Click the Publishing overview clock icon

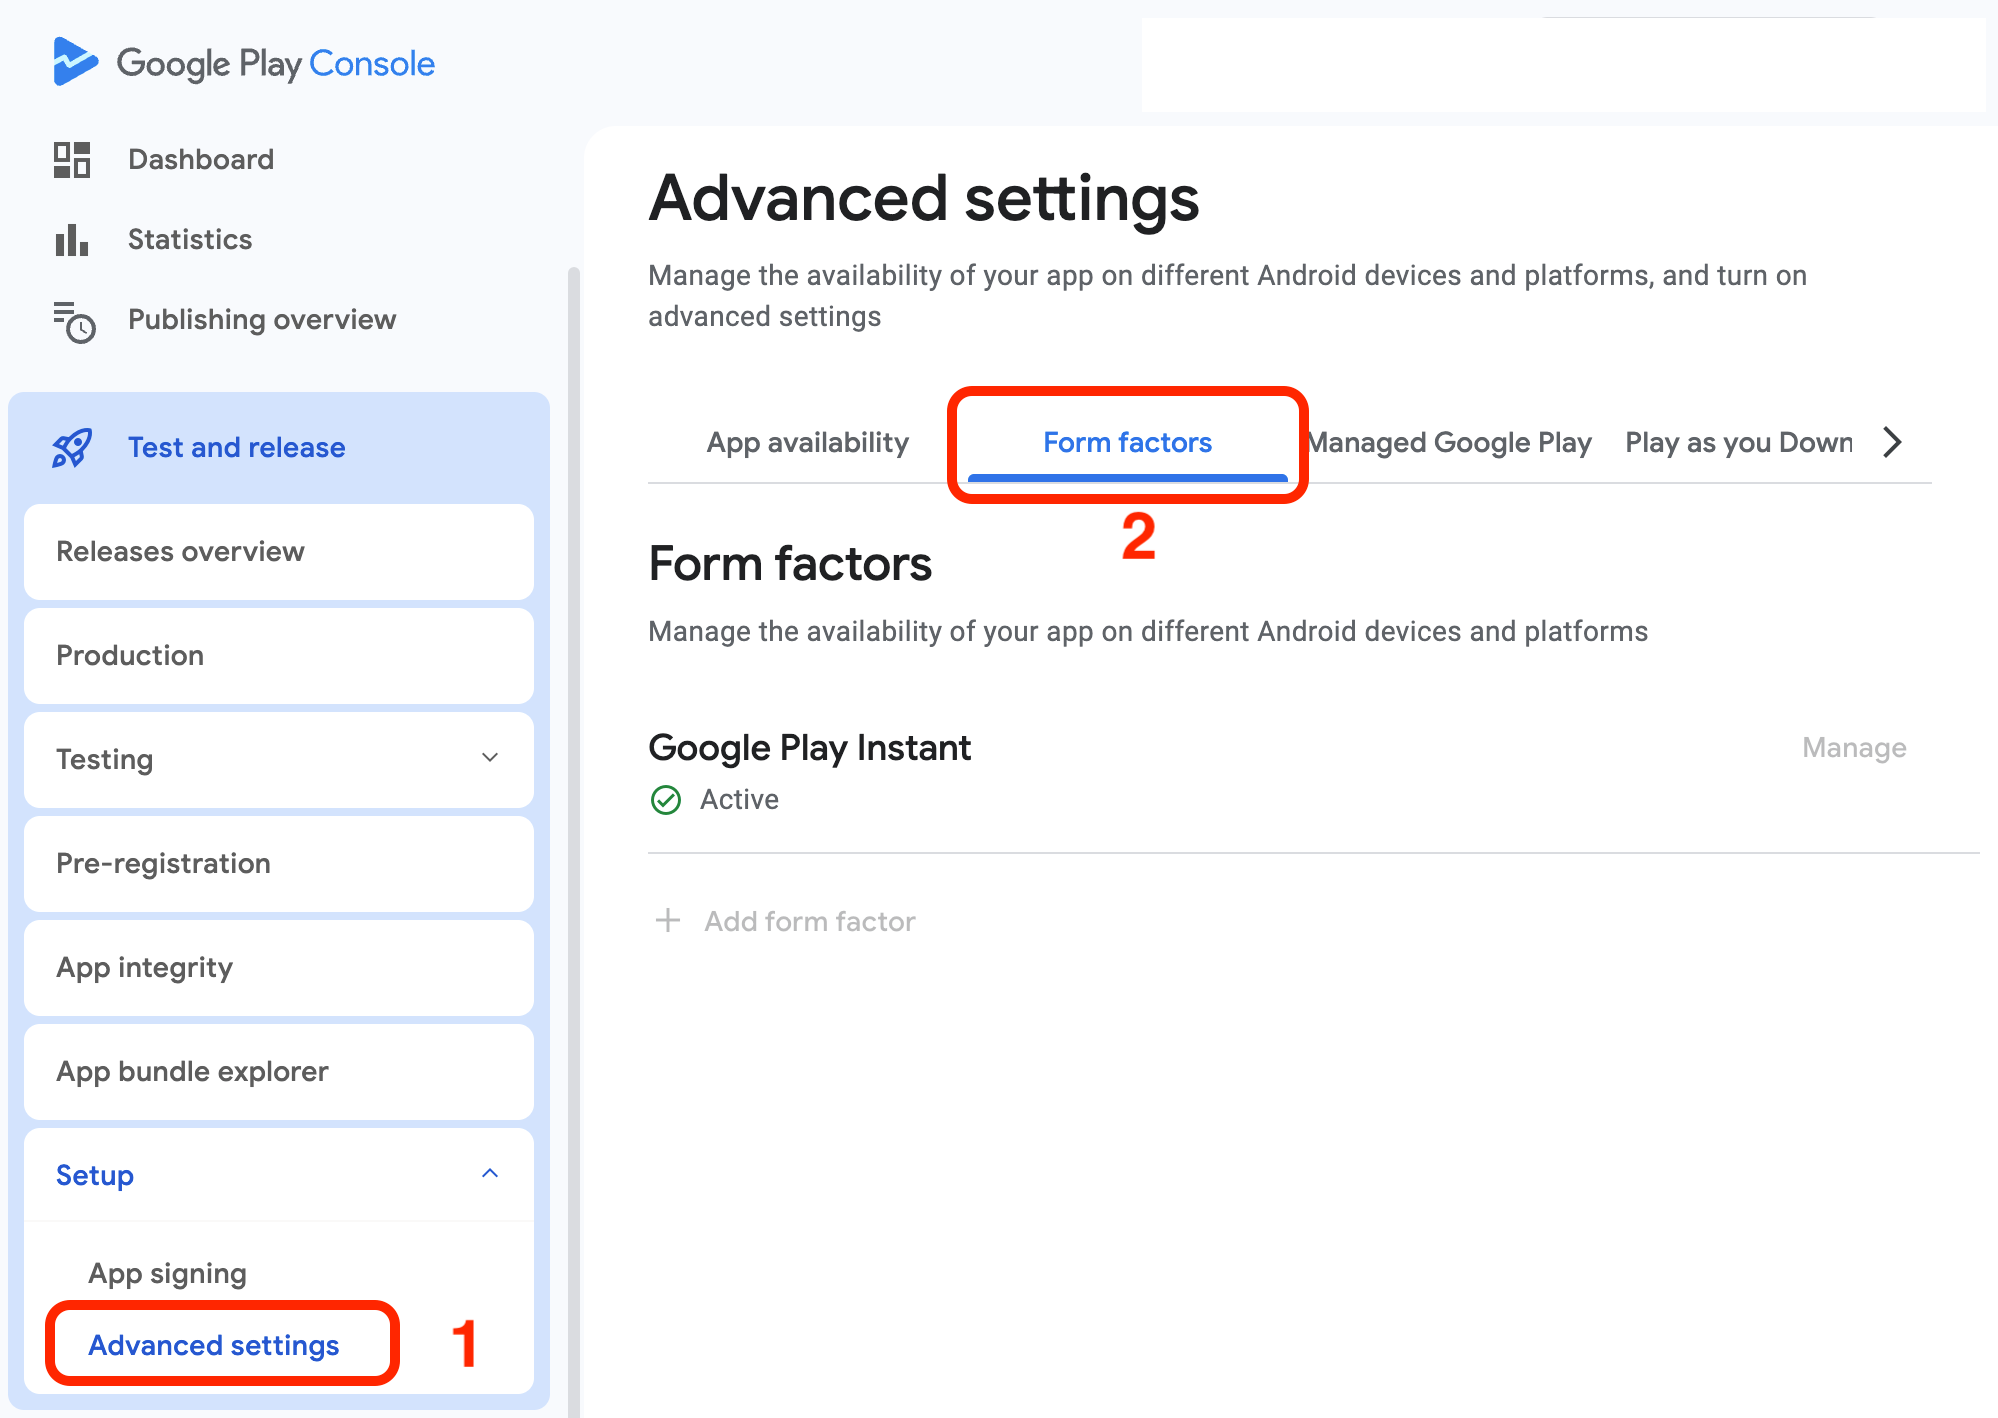point(74,322)
